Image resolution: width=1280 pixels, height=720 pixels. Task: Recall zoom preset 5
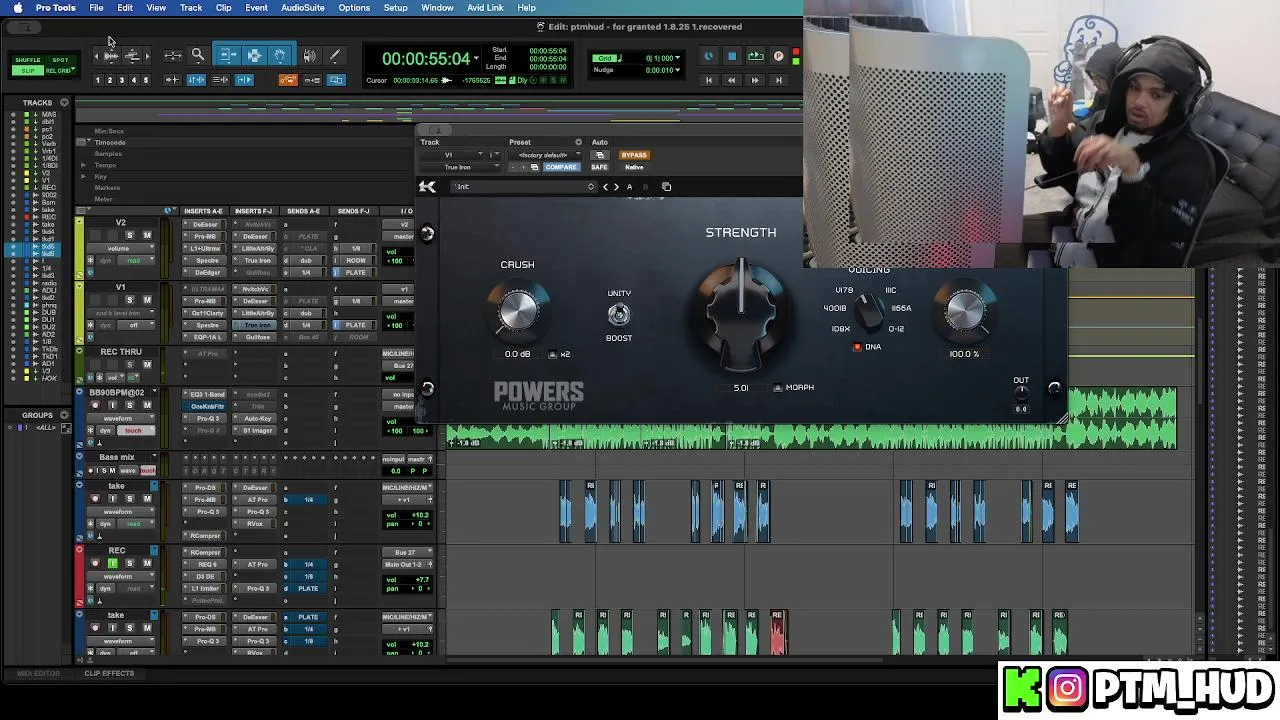click(x=146, y=80)
